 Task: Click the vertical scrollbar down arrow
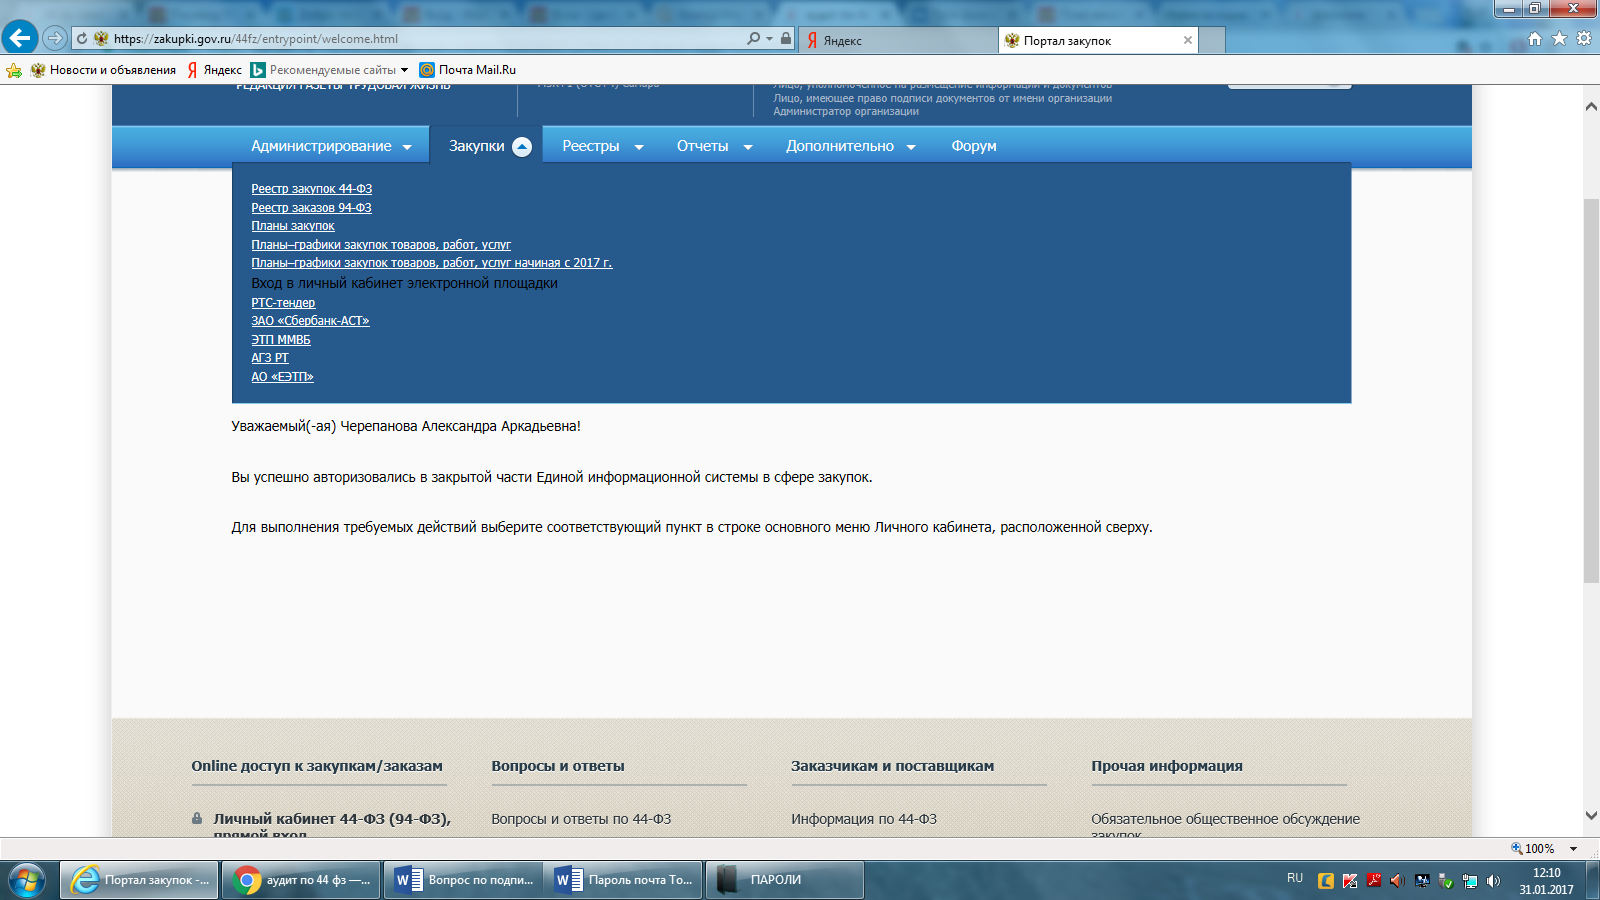click(1590, 816)
